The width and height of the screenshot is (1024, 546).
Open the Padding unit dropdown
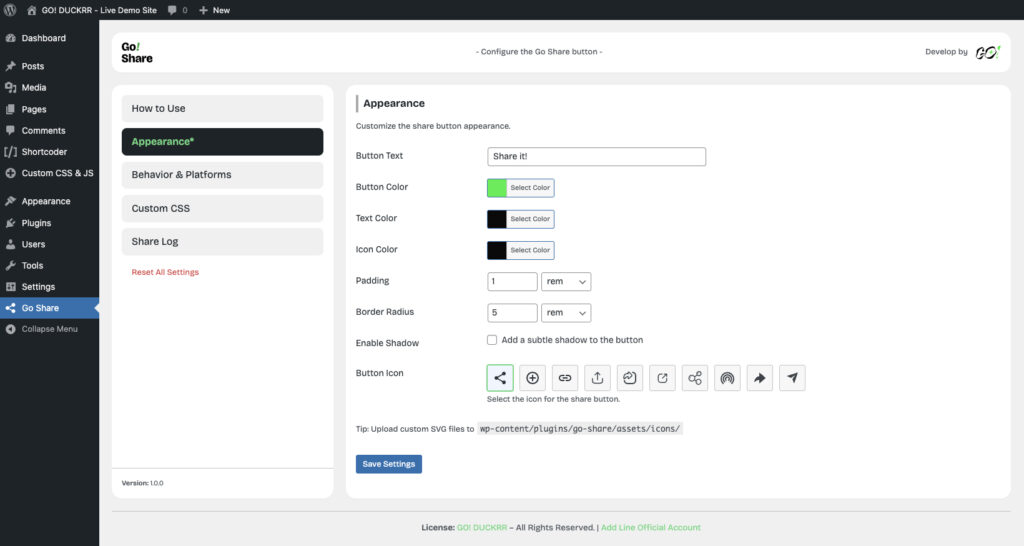click(566, 282)
